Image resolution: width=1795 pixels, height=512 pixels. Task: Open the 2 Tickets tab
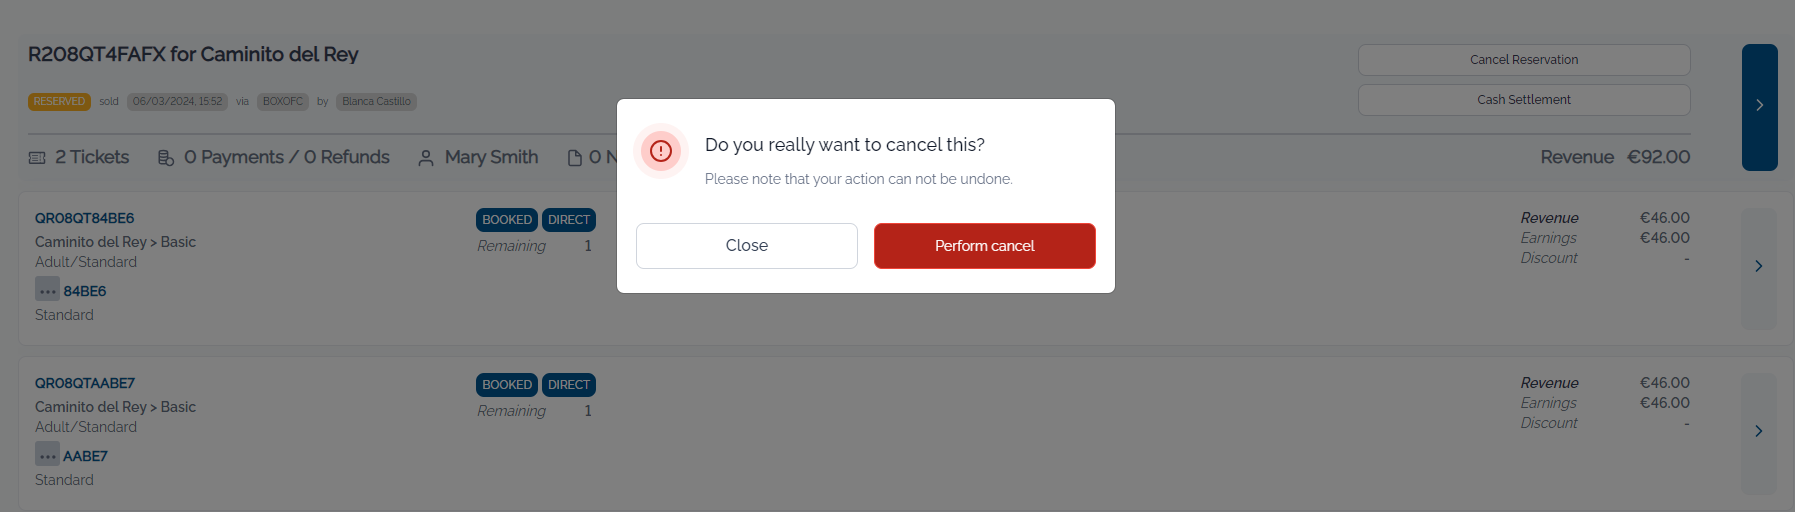click(x=80, y=157)
